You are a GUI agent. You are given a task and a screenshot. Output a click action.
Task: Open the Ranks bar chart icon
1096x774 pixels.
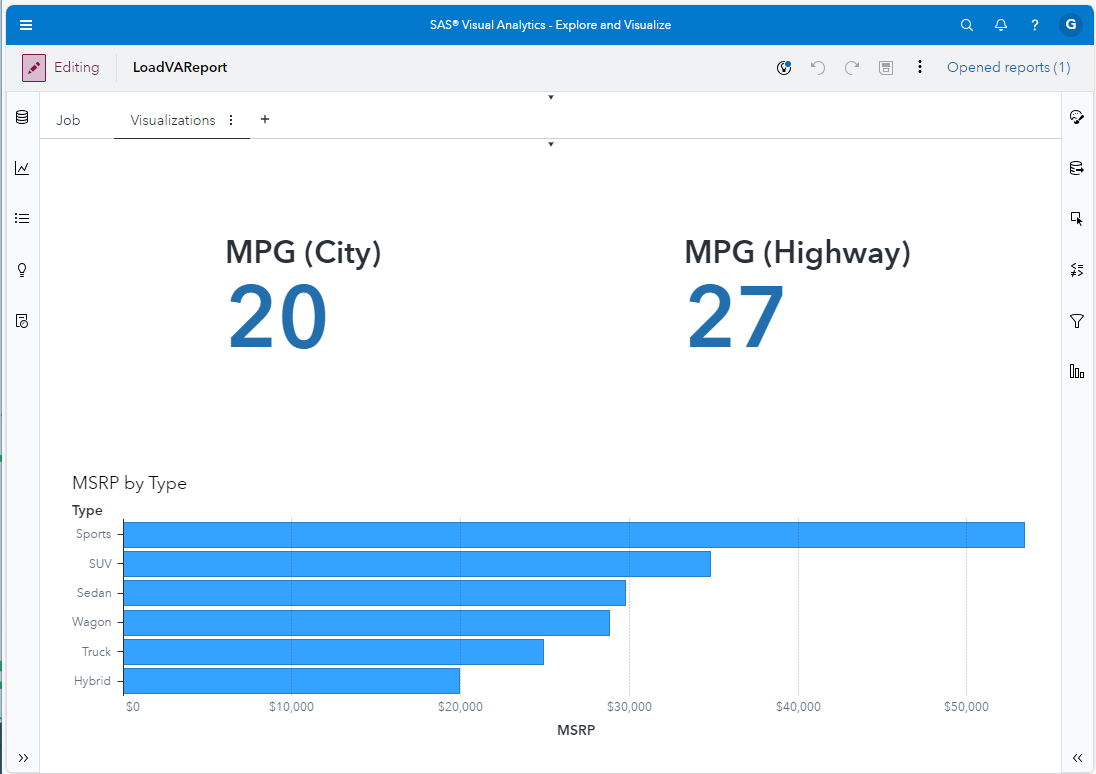[x=1077, y=371]
